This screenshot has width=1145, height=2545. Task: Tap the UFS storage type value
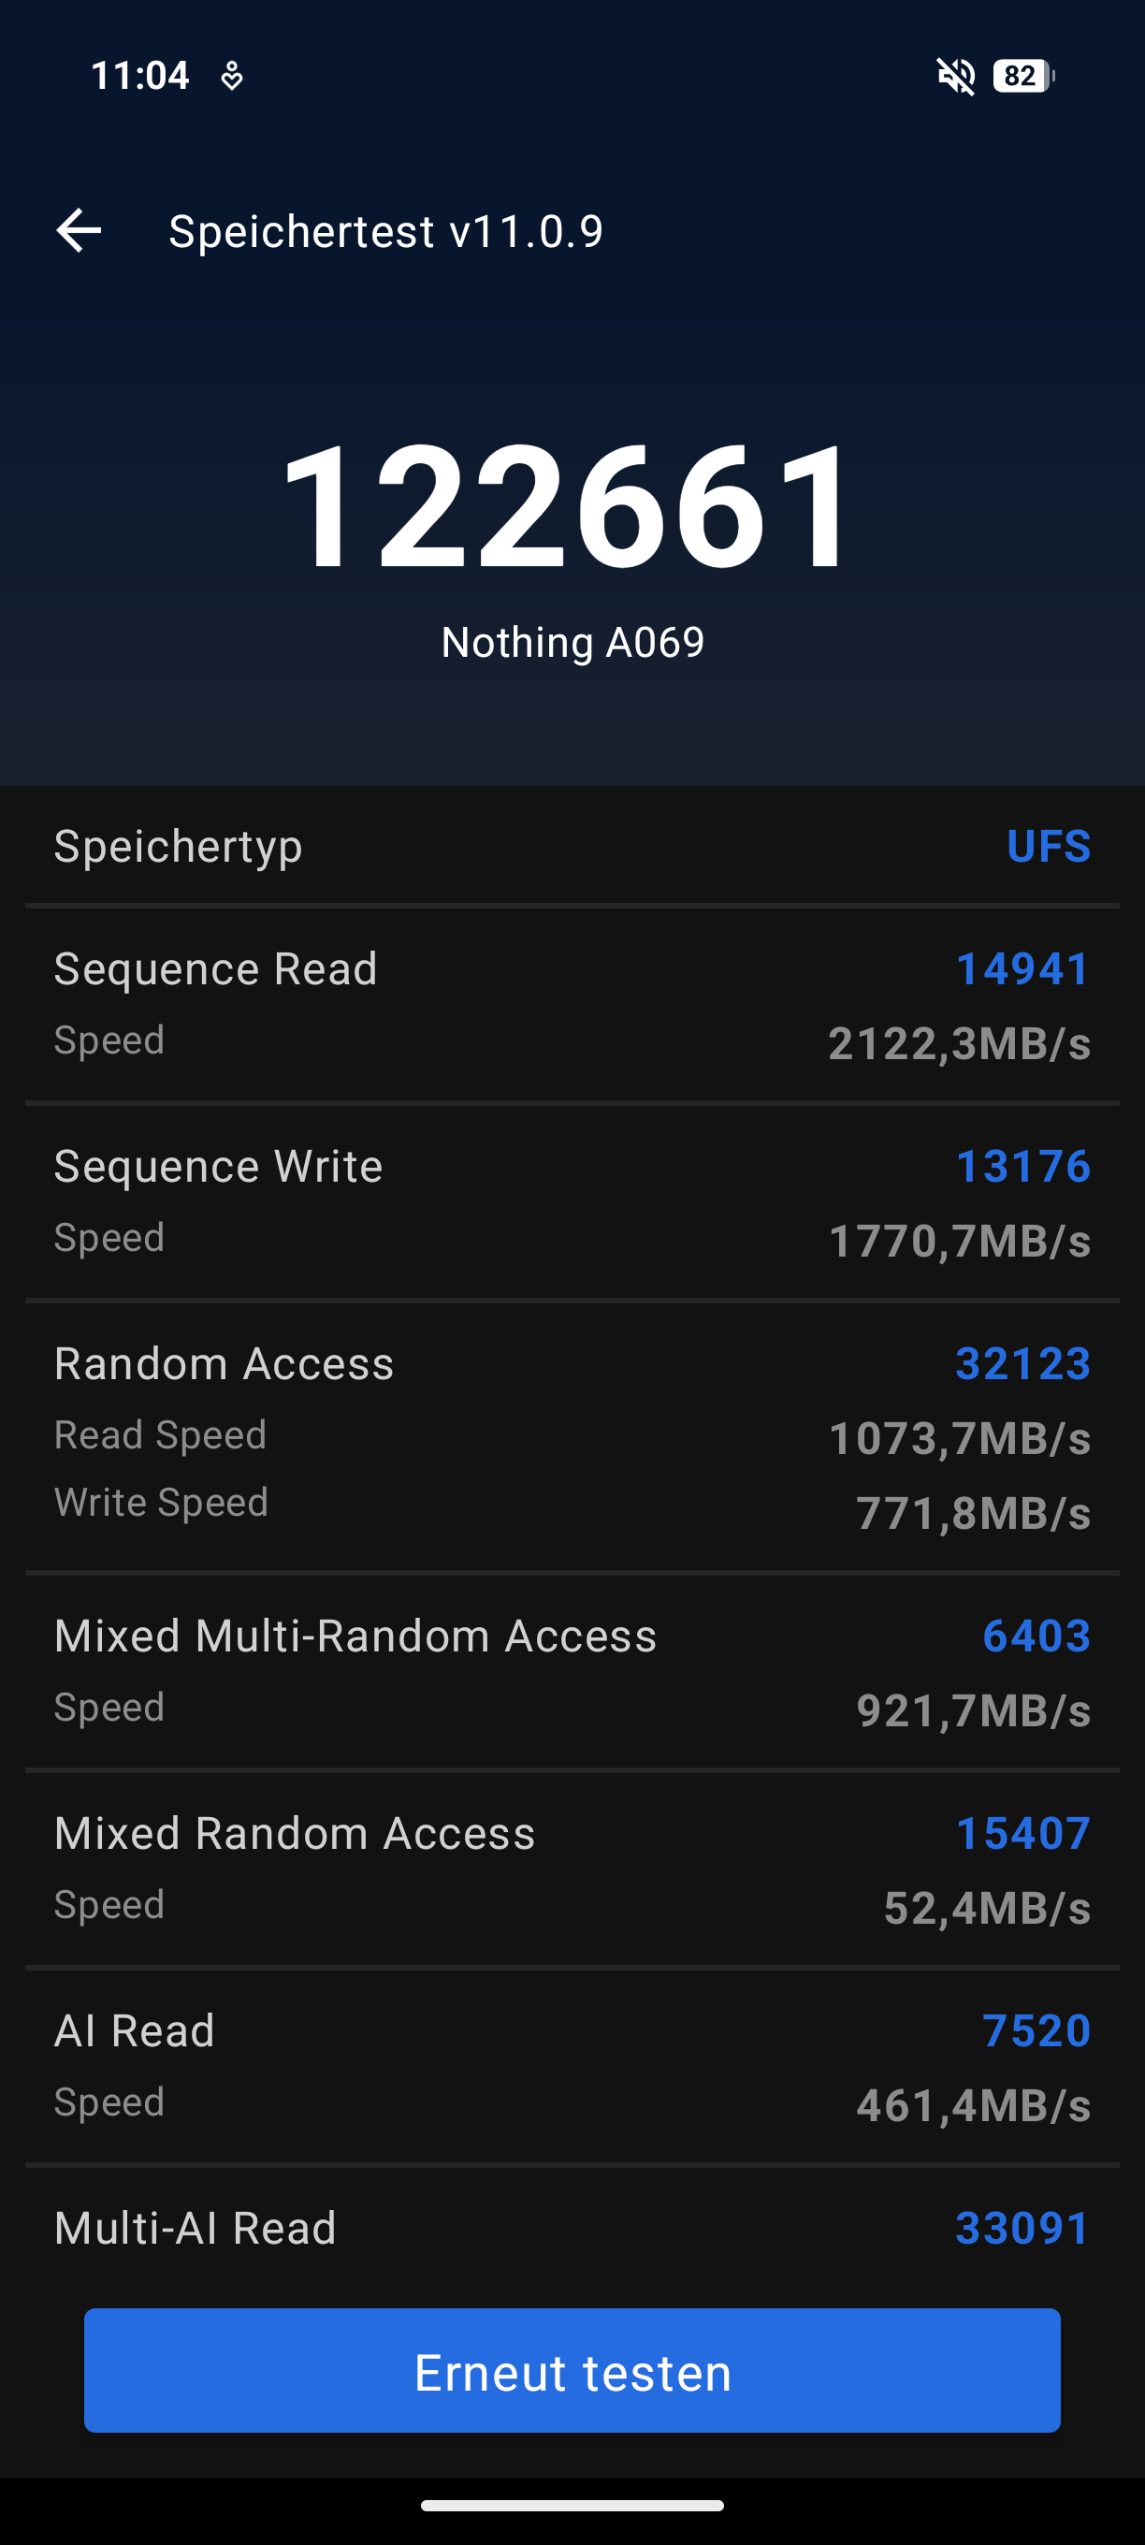click(x=1048, y=847)
